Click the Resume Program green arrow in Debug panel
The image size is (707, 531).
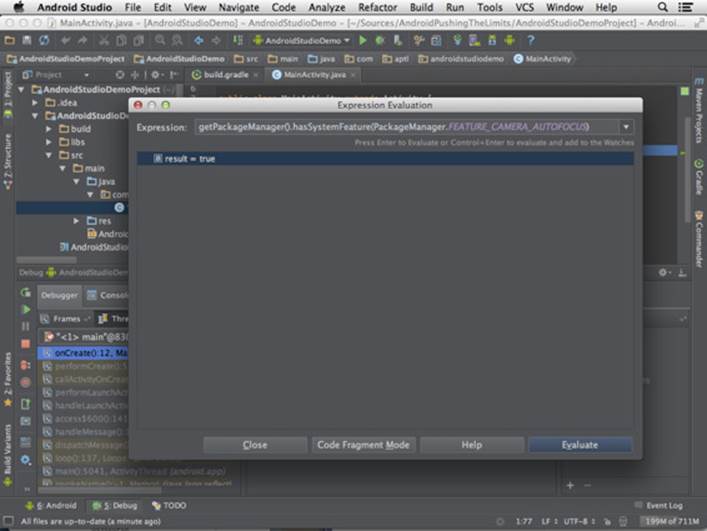(26, 309)
